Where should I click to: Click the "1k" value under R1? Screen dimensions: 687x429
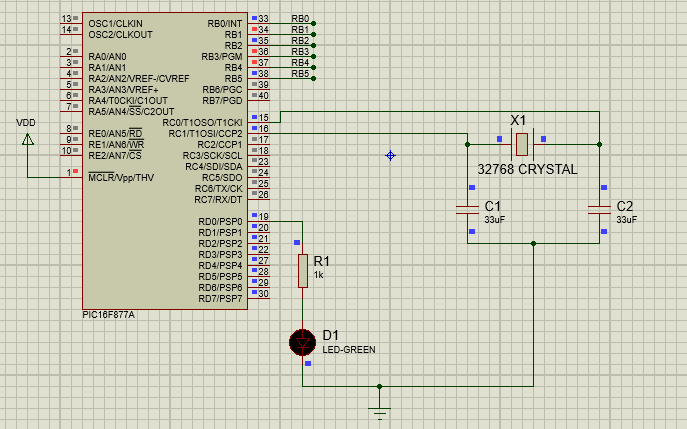click(319, 275)
